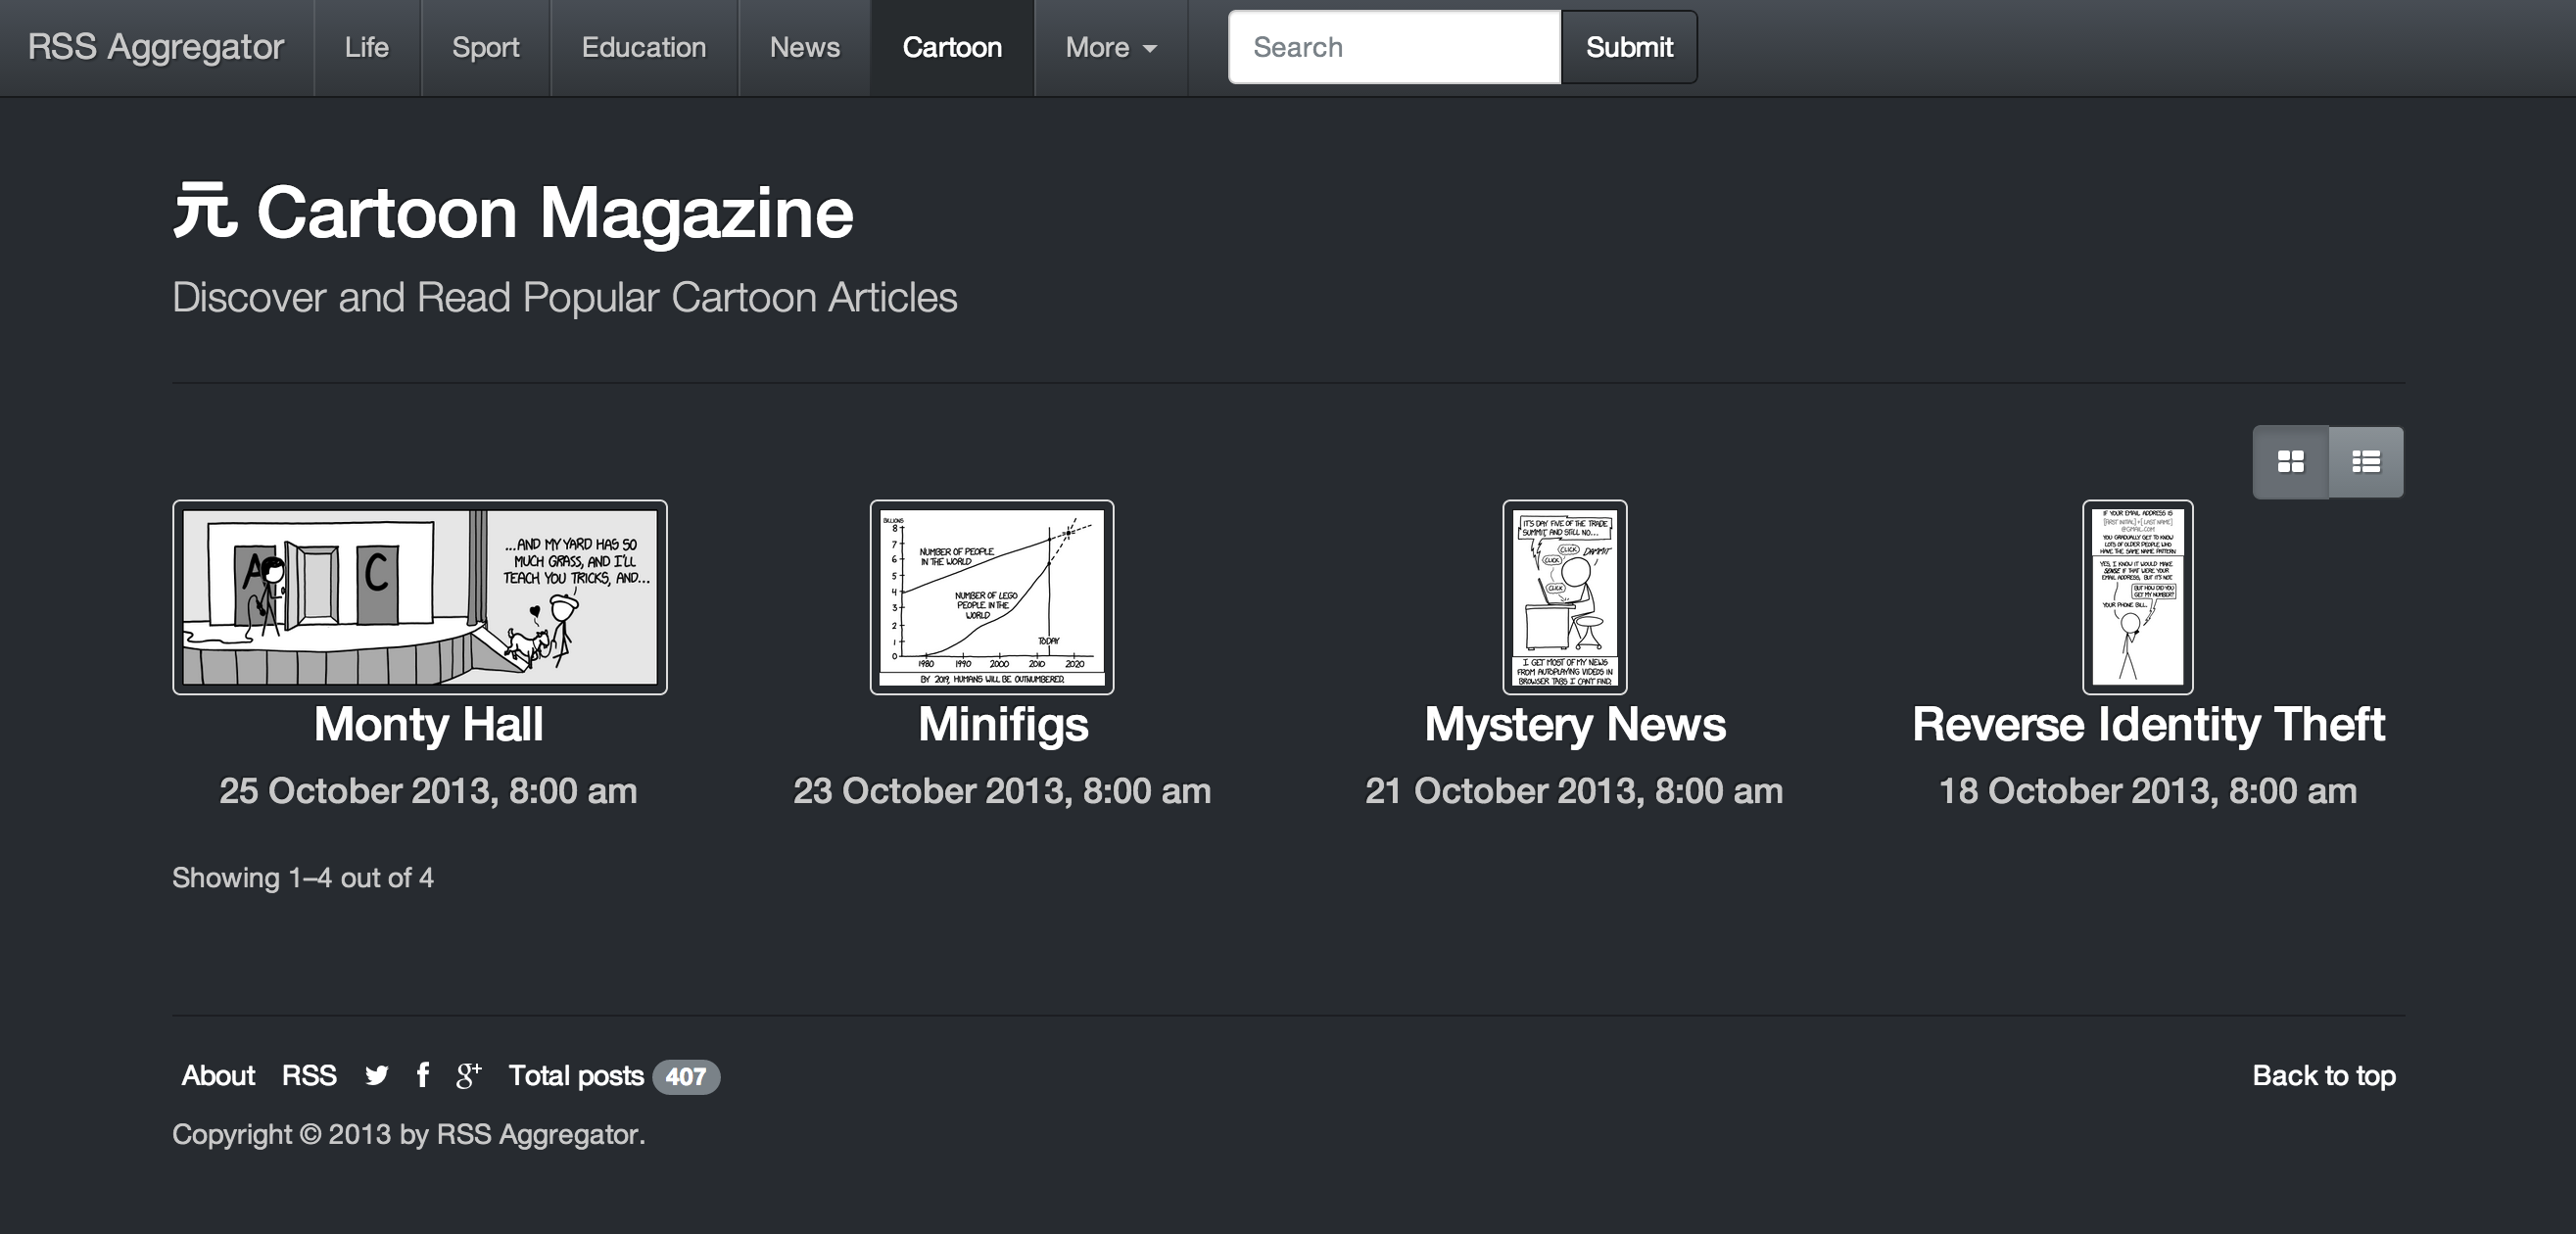
Task: Go to the Education category
Action: (643, 47)
